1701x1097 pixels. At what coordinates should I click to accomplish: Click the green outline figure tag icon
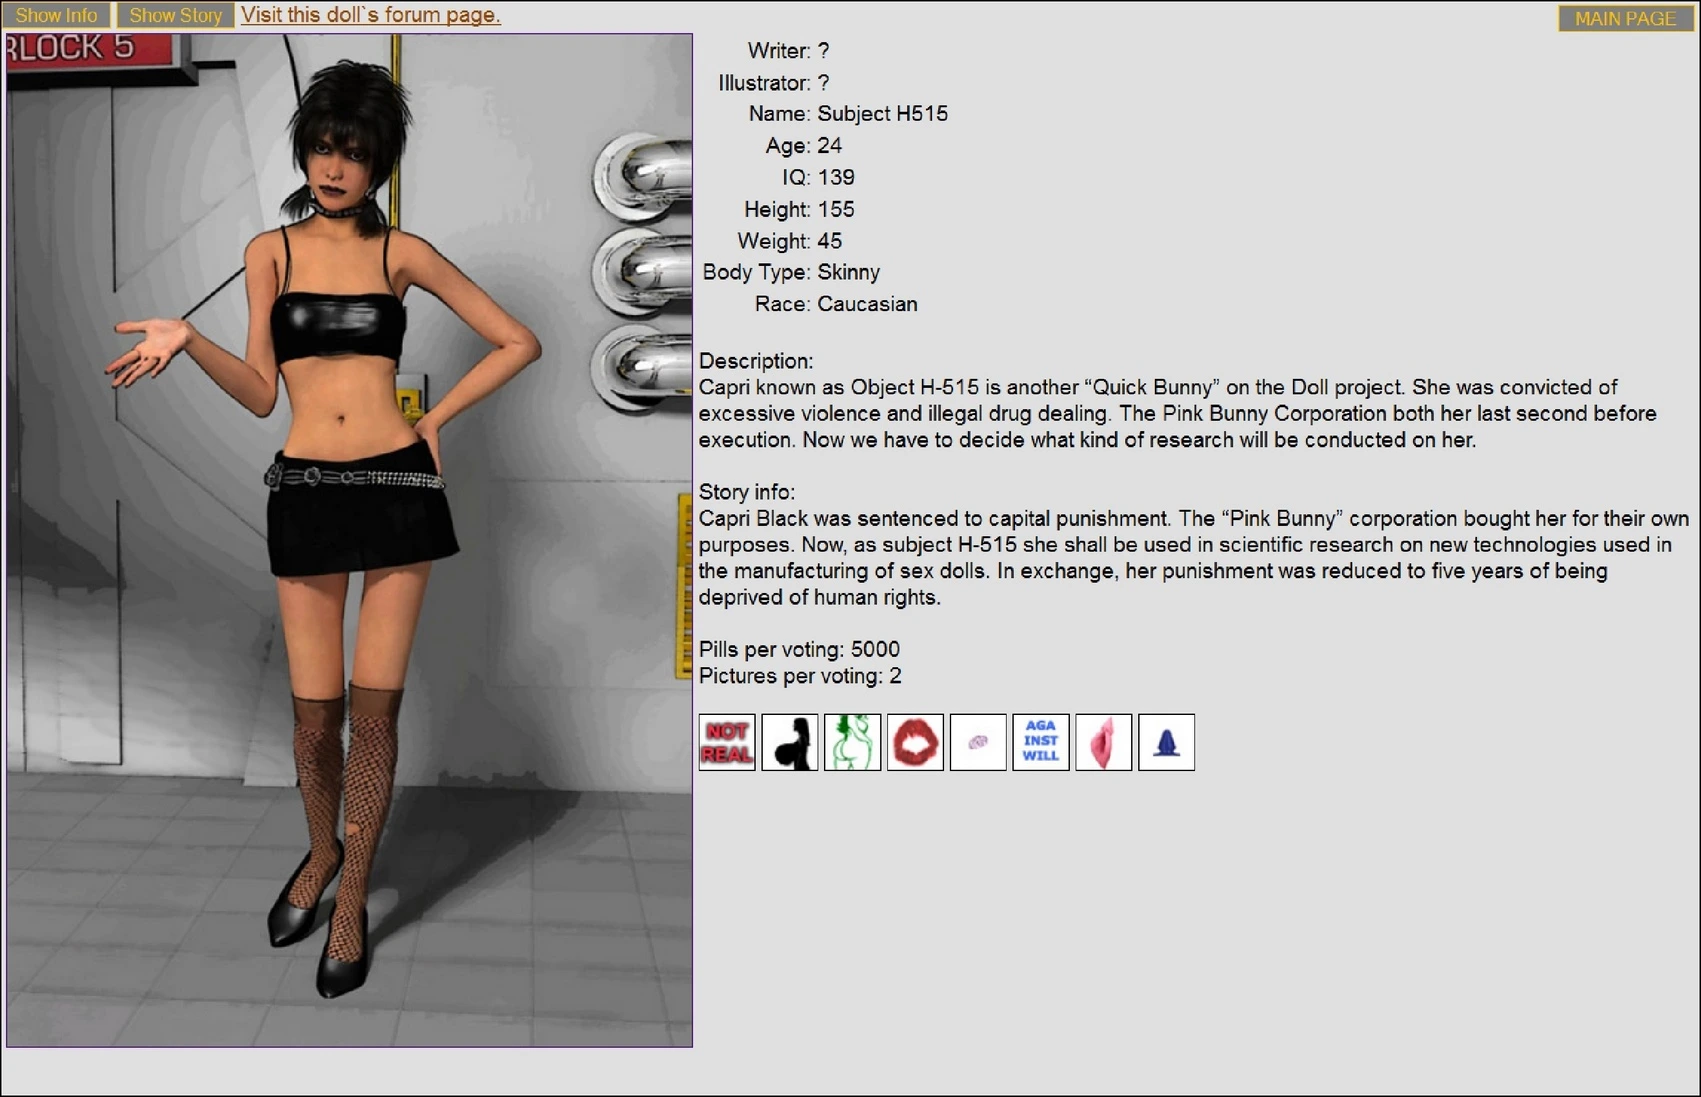852,742
